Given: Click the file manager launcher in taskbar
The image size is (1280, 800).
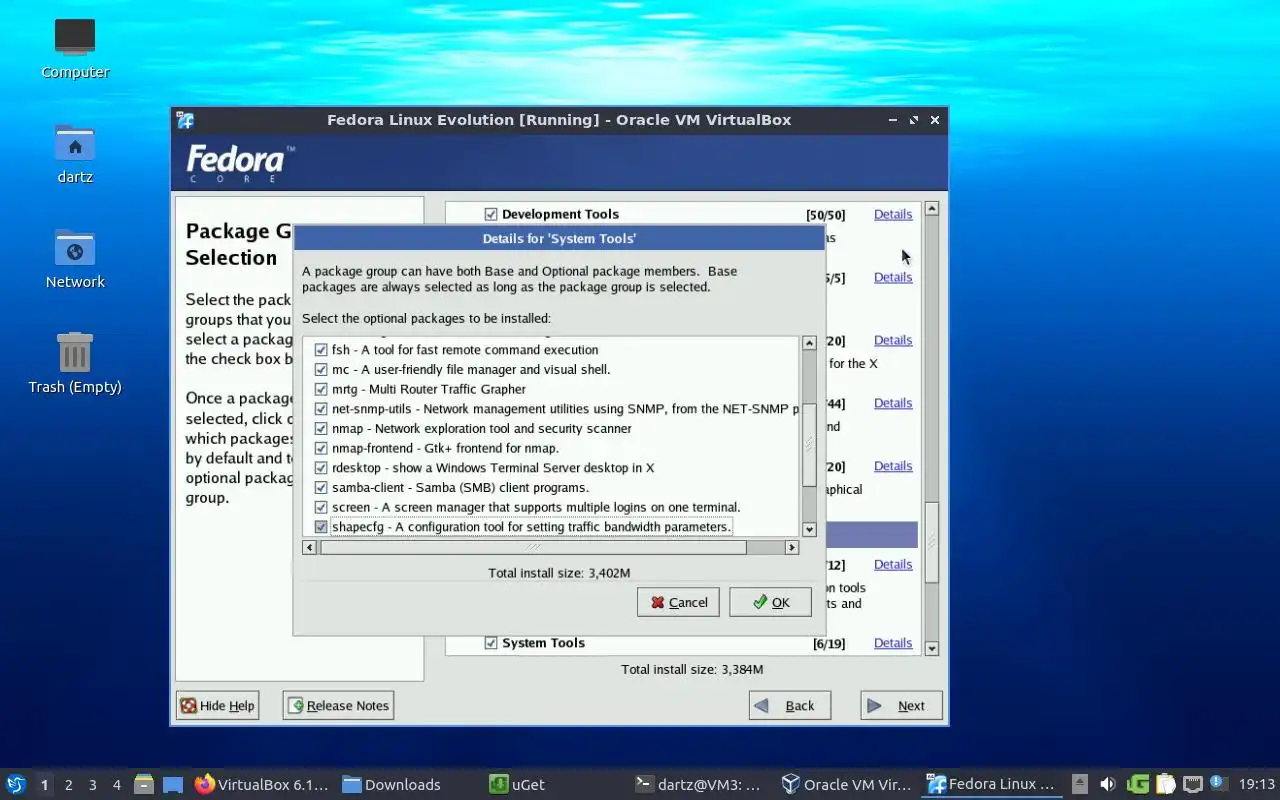Looking at the screenshot, I should pos(144,784).
